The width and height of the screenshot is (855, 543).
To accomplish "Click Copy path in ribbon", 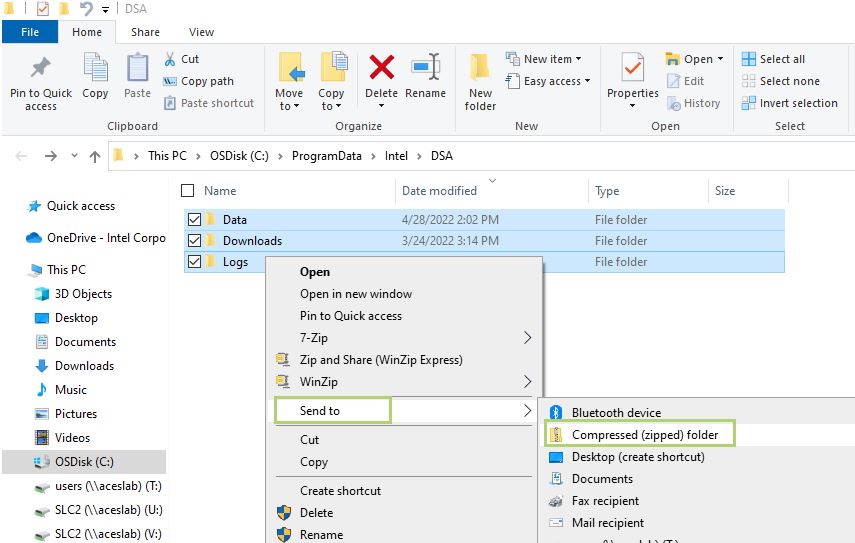I will [x=199, y=81].
